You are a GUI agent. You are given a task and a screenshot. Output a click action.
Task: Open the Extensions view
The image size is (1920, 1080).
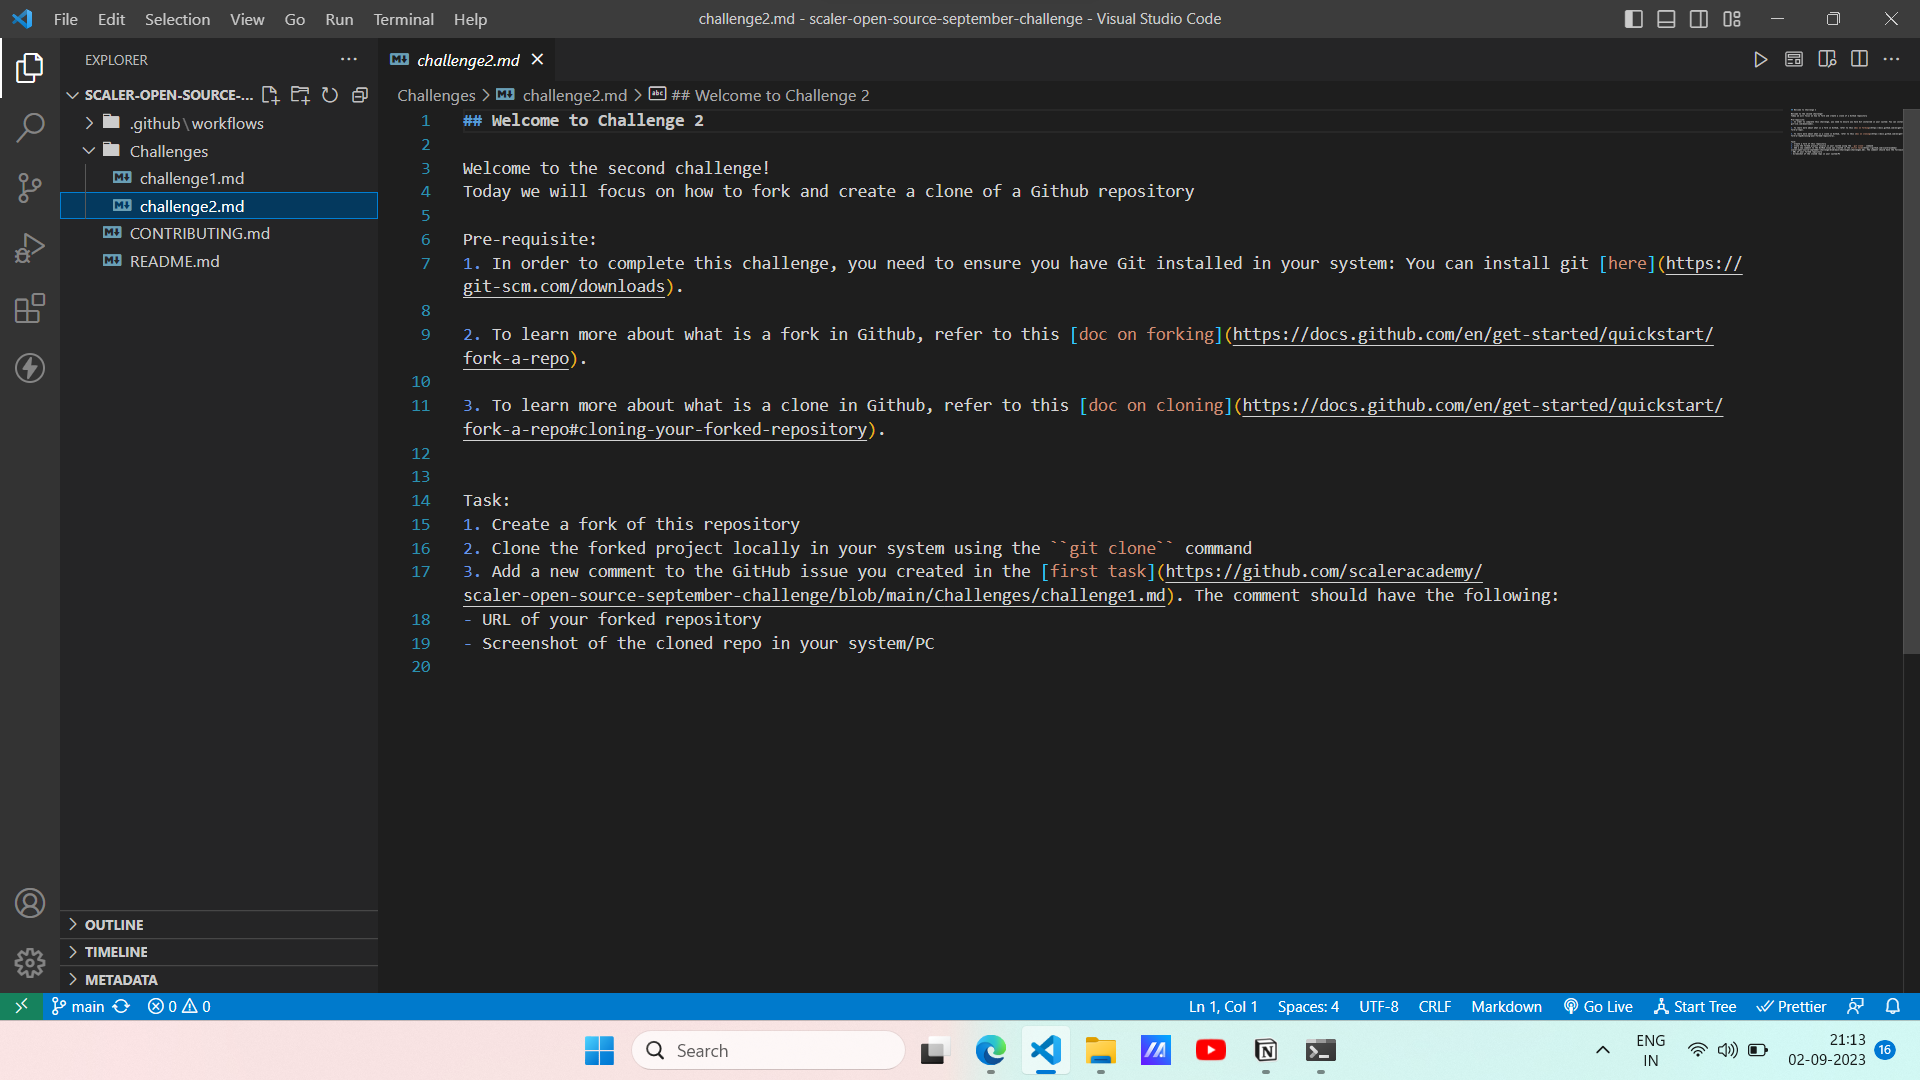pyautogui.click(x=30, y=308)
